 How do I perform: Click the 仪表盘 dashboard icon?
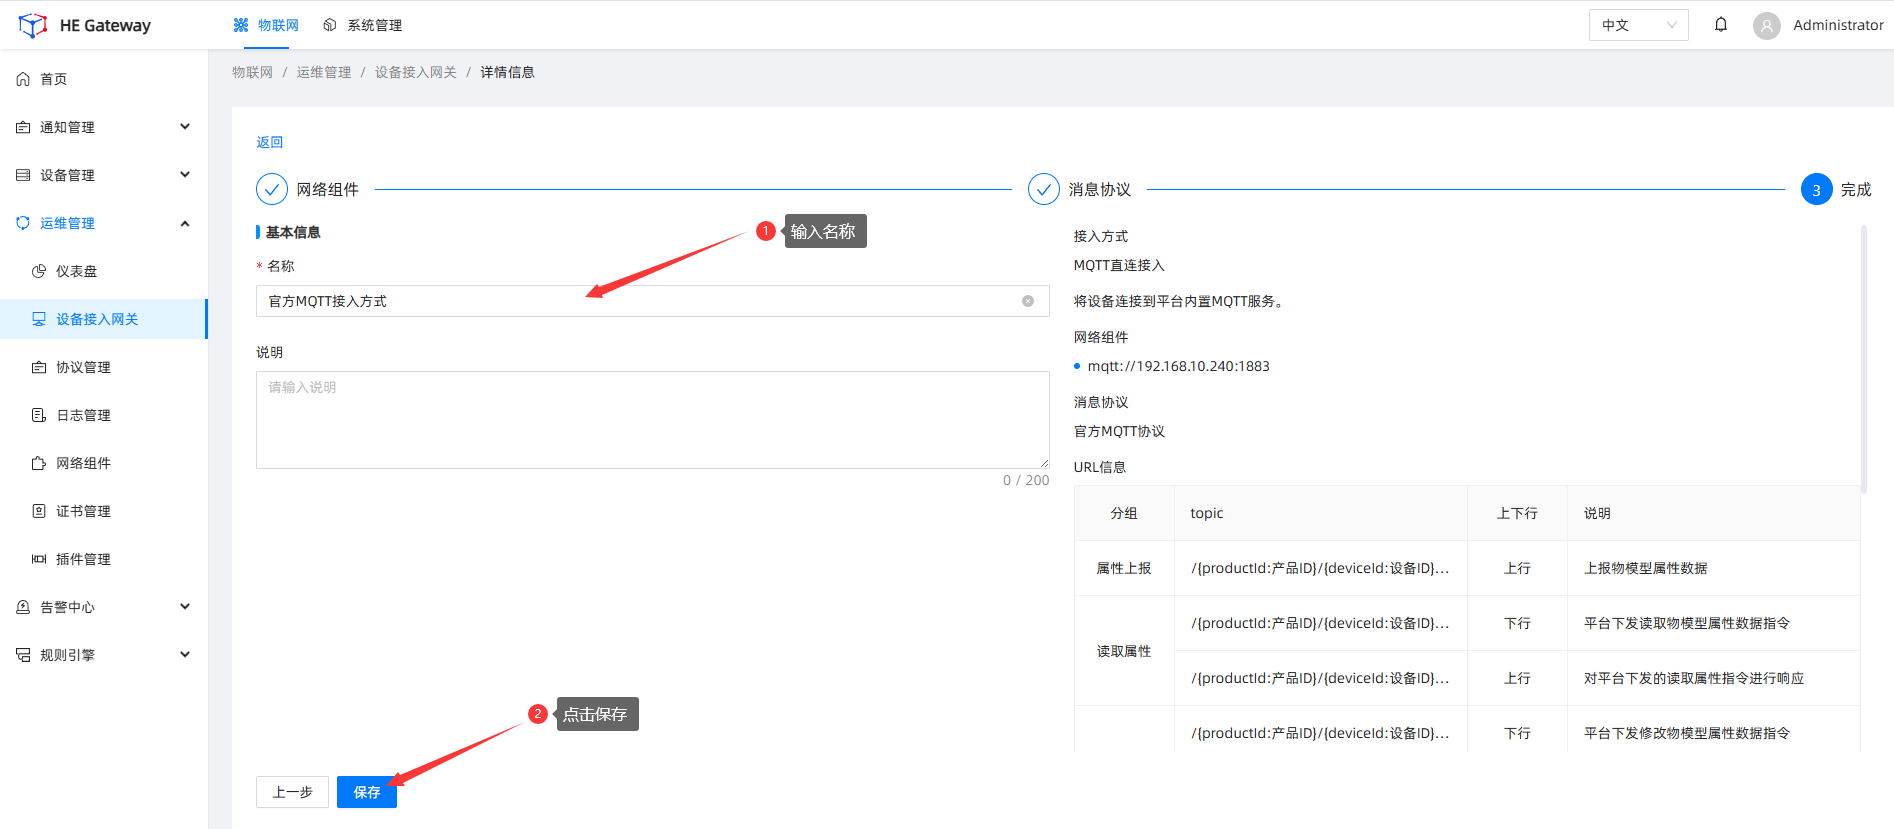[39, 271]
